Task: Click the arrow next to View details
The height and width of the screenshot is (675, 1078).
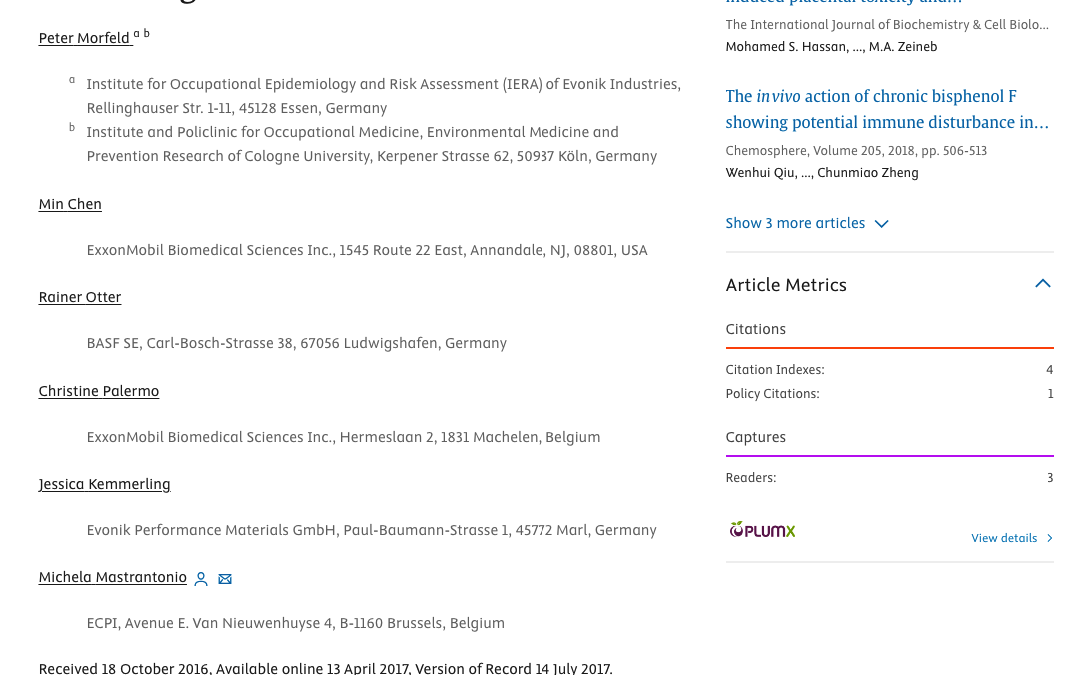Action: [1049, 538]
